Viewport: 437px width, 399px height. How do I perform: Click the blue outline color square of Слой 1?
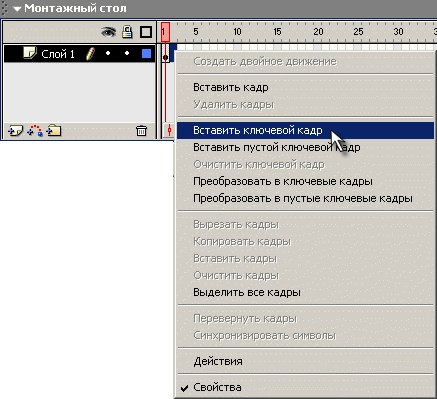pyautogui.click(x=146, y=53)
